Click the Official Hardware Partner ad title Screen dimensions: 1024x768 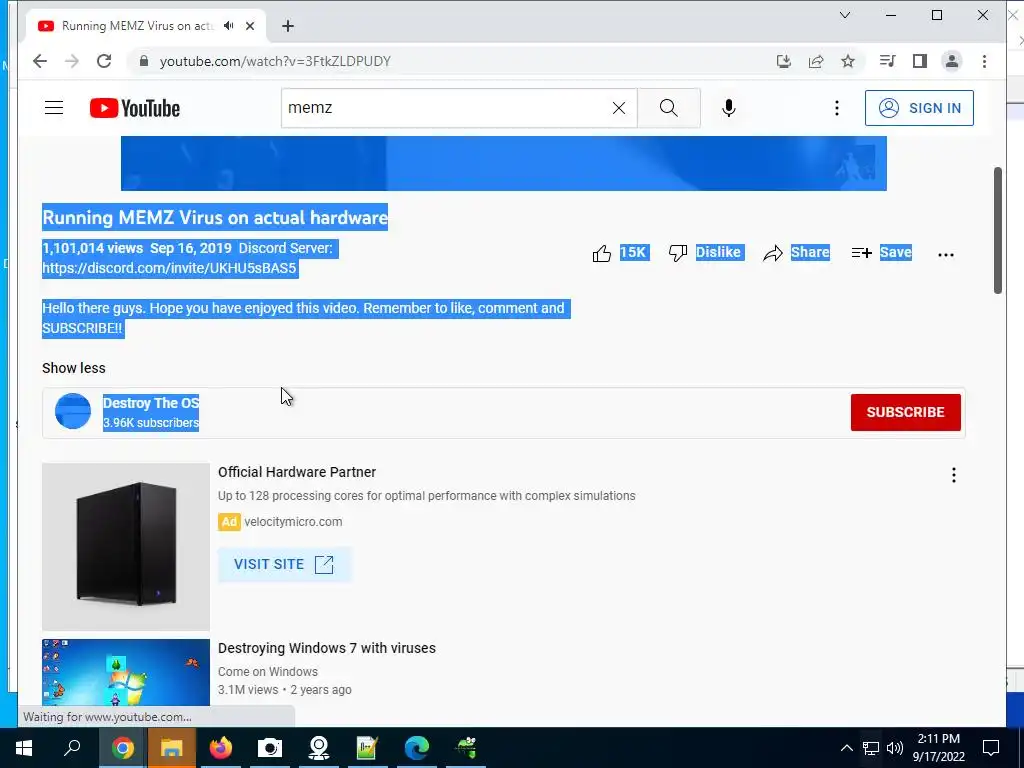(x=297, y=472)
